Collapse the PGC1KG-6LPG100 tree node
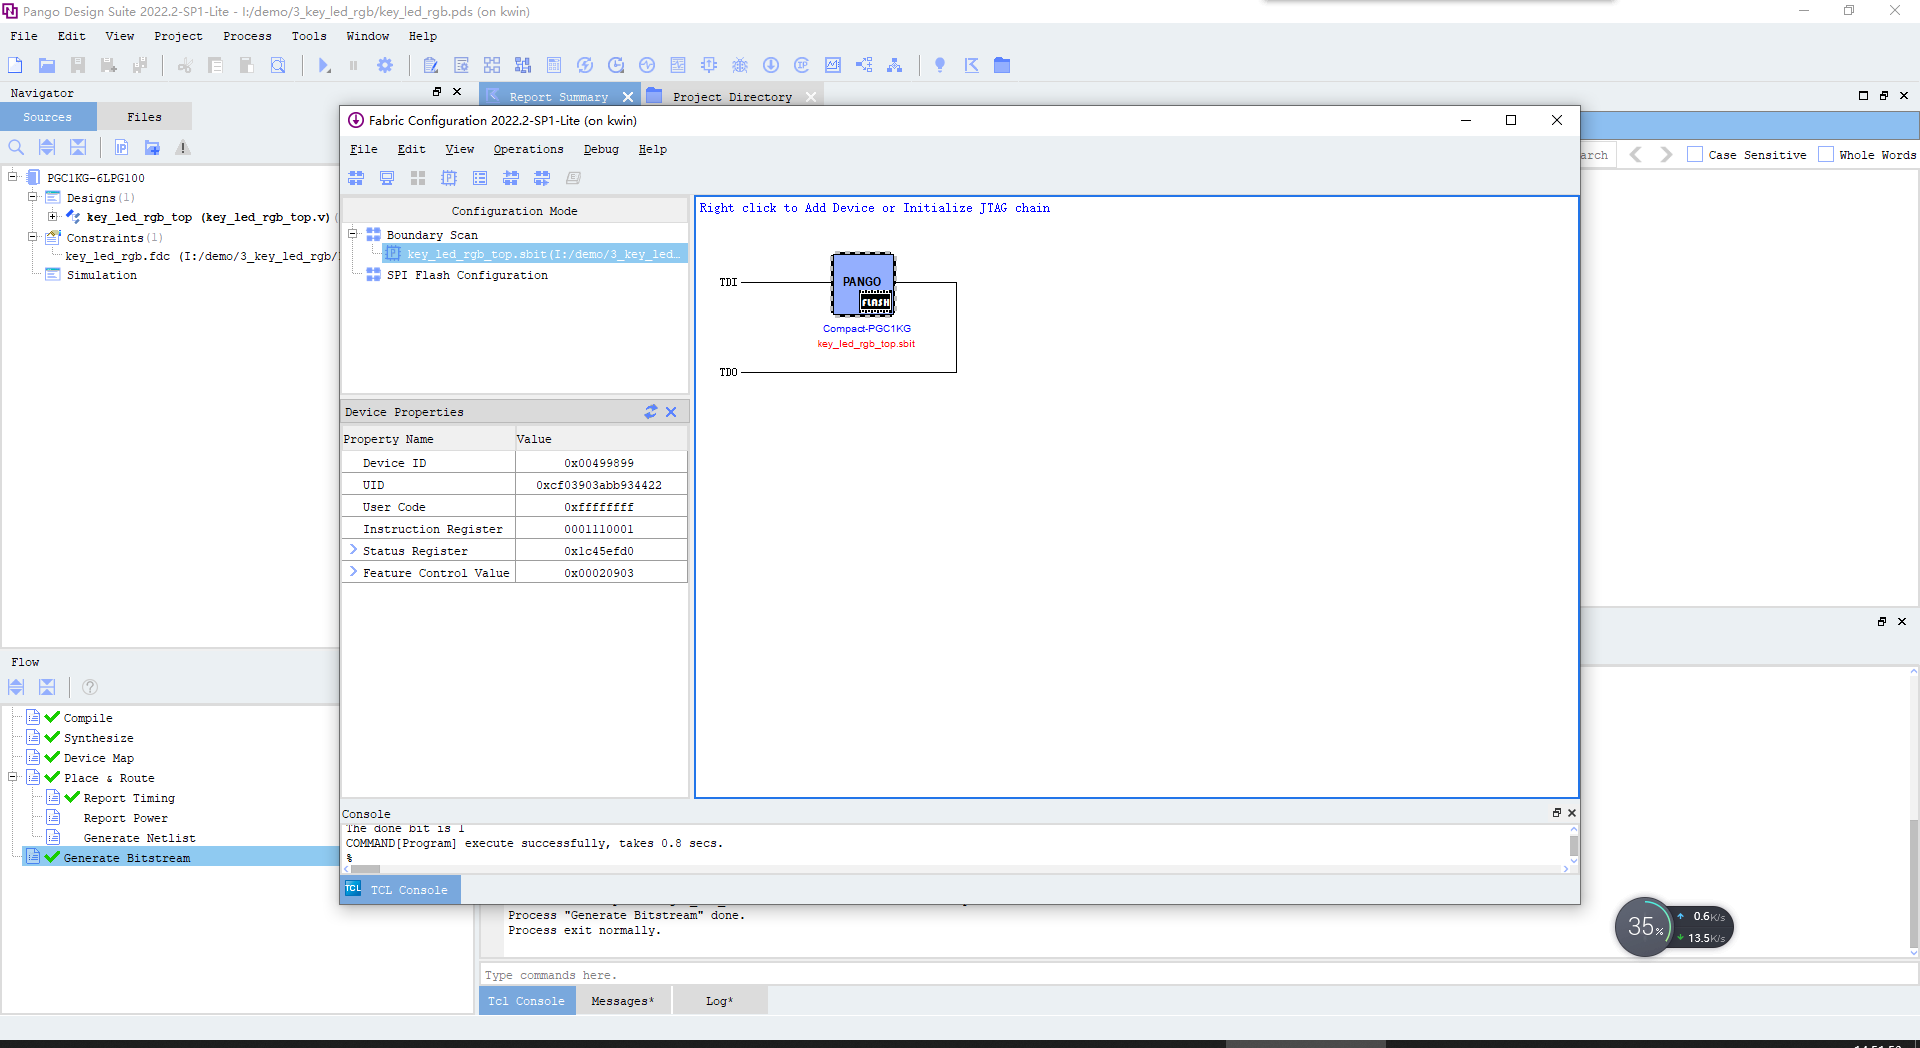The height and width of the screenshot is (1048, 1920). [13, 177]
